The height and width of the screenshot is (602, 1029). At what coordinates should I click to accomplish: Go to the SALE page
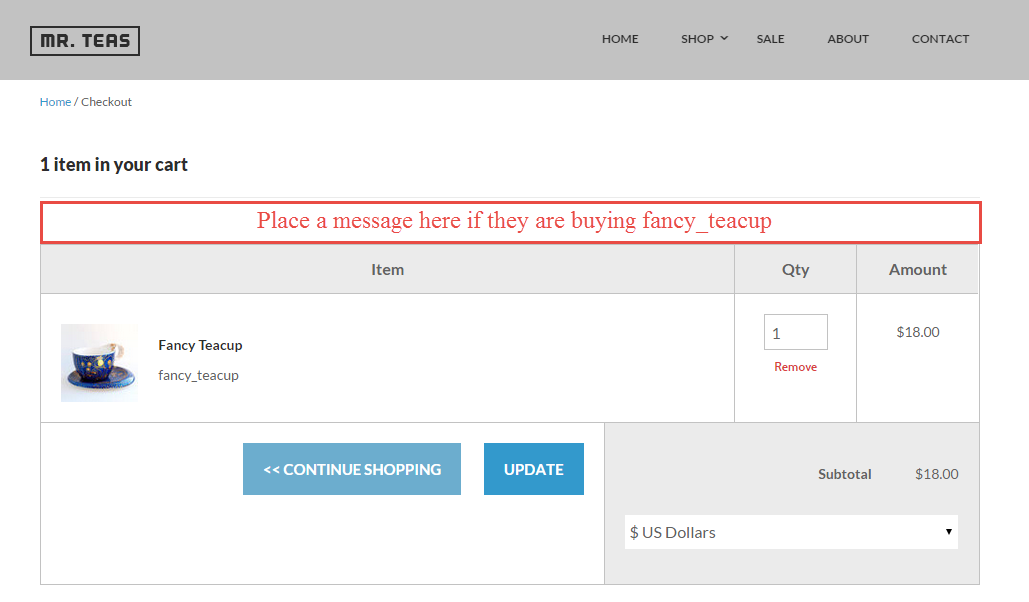click(x=770, y=39)
